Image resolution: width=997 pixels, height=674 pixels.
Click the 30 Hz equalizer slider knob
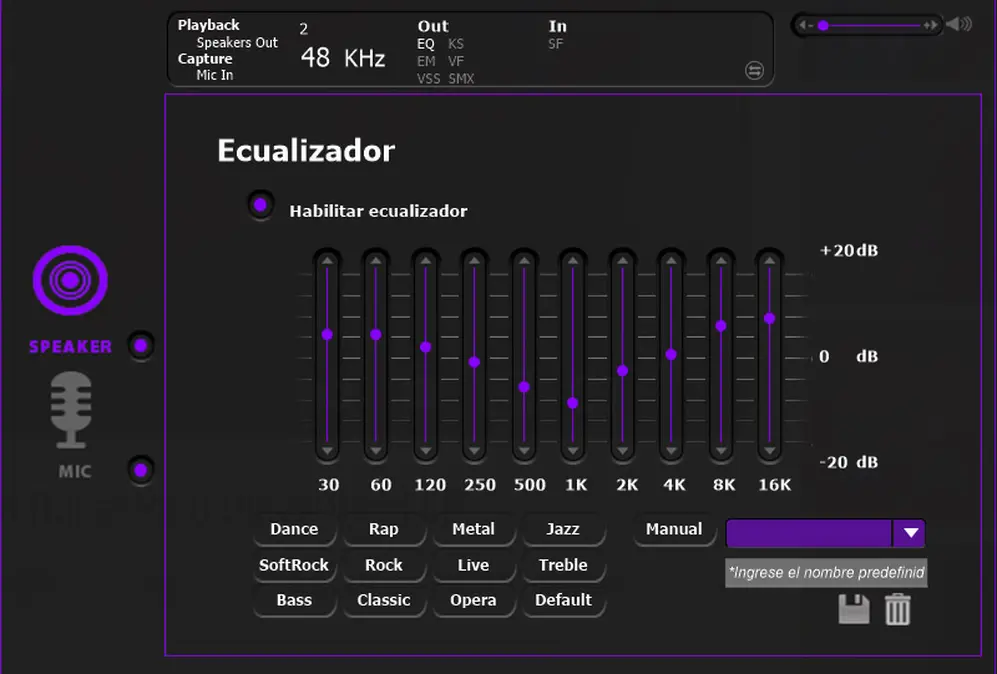327,334
